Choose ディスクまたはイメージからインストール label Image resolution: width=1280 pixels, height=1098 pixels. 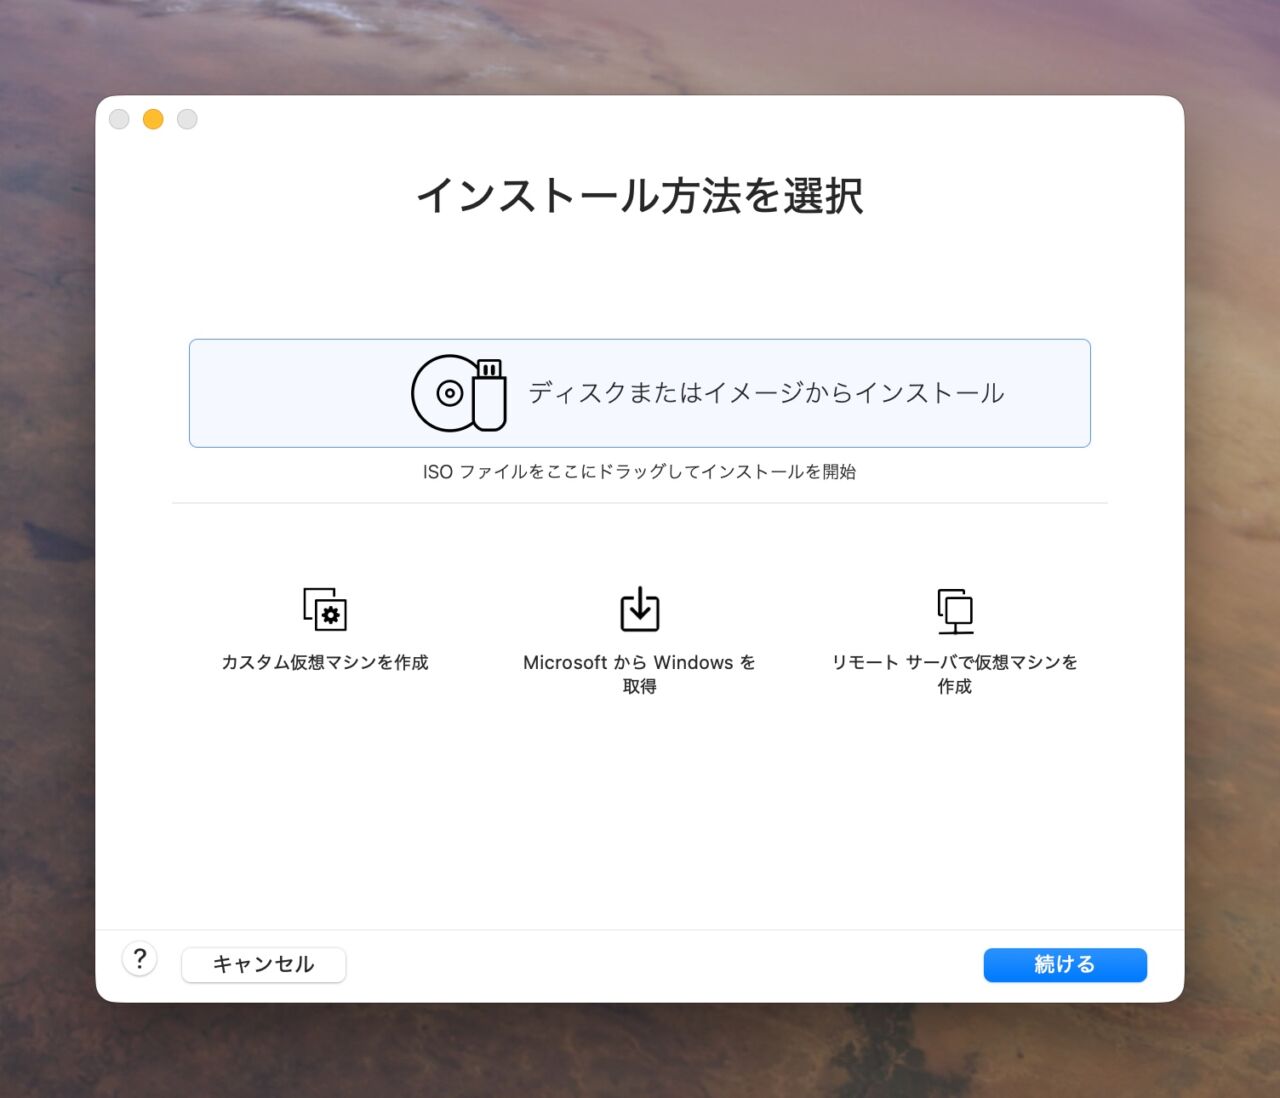point(765,393)
